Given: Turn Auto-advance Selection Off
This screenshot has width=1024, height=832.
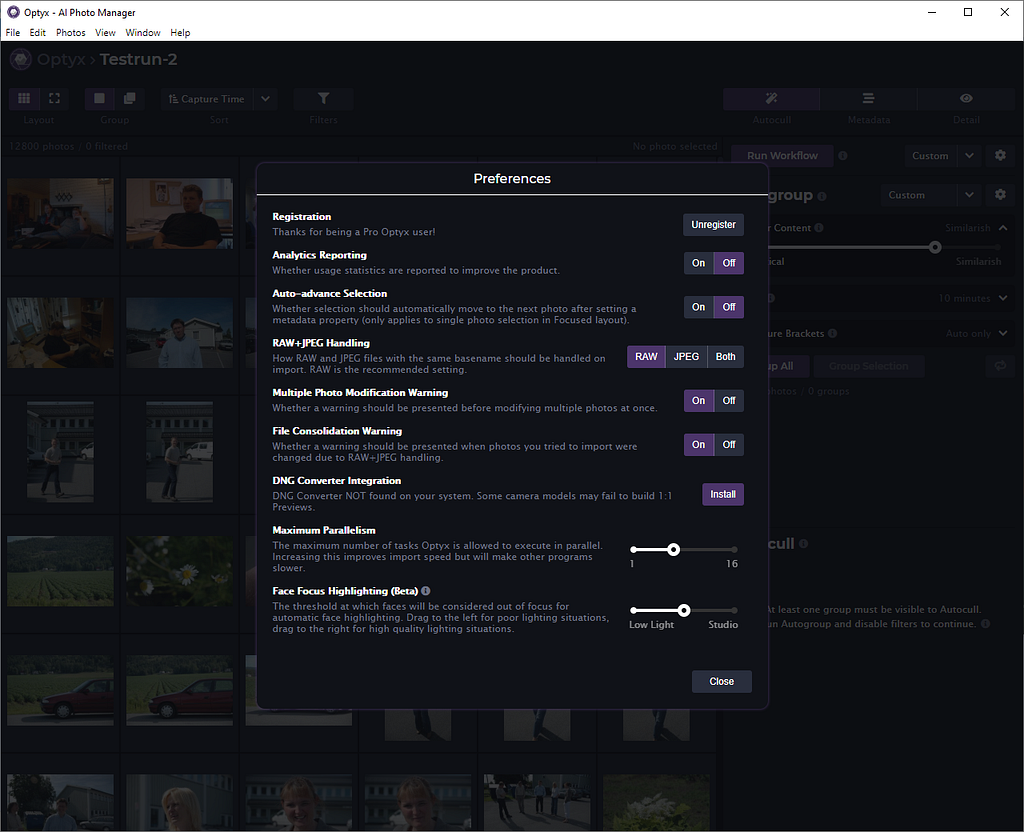Looking at the screenshot, I should [x=729, y=307].
